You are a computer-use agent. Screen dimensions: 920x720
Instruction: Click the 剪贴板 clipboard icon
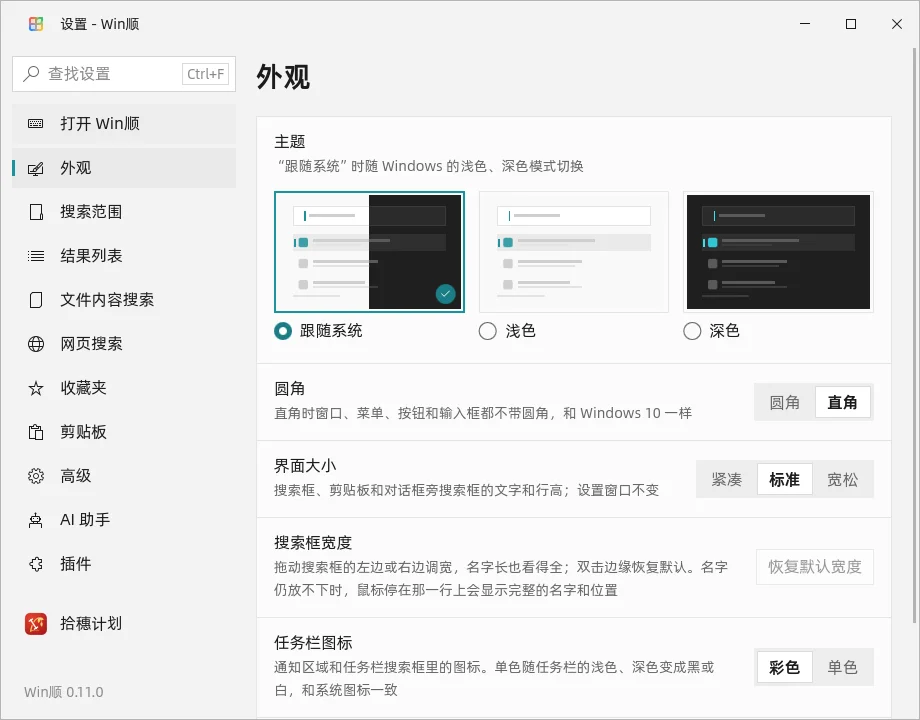(x=36, y=432)
